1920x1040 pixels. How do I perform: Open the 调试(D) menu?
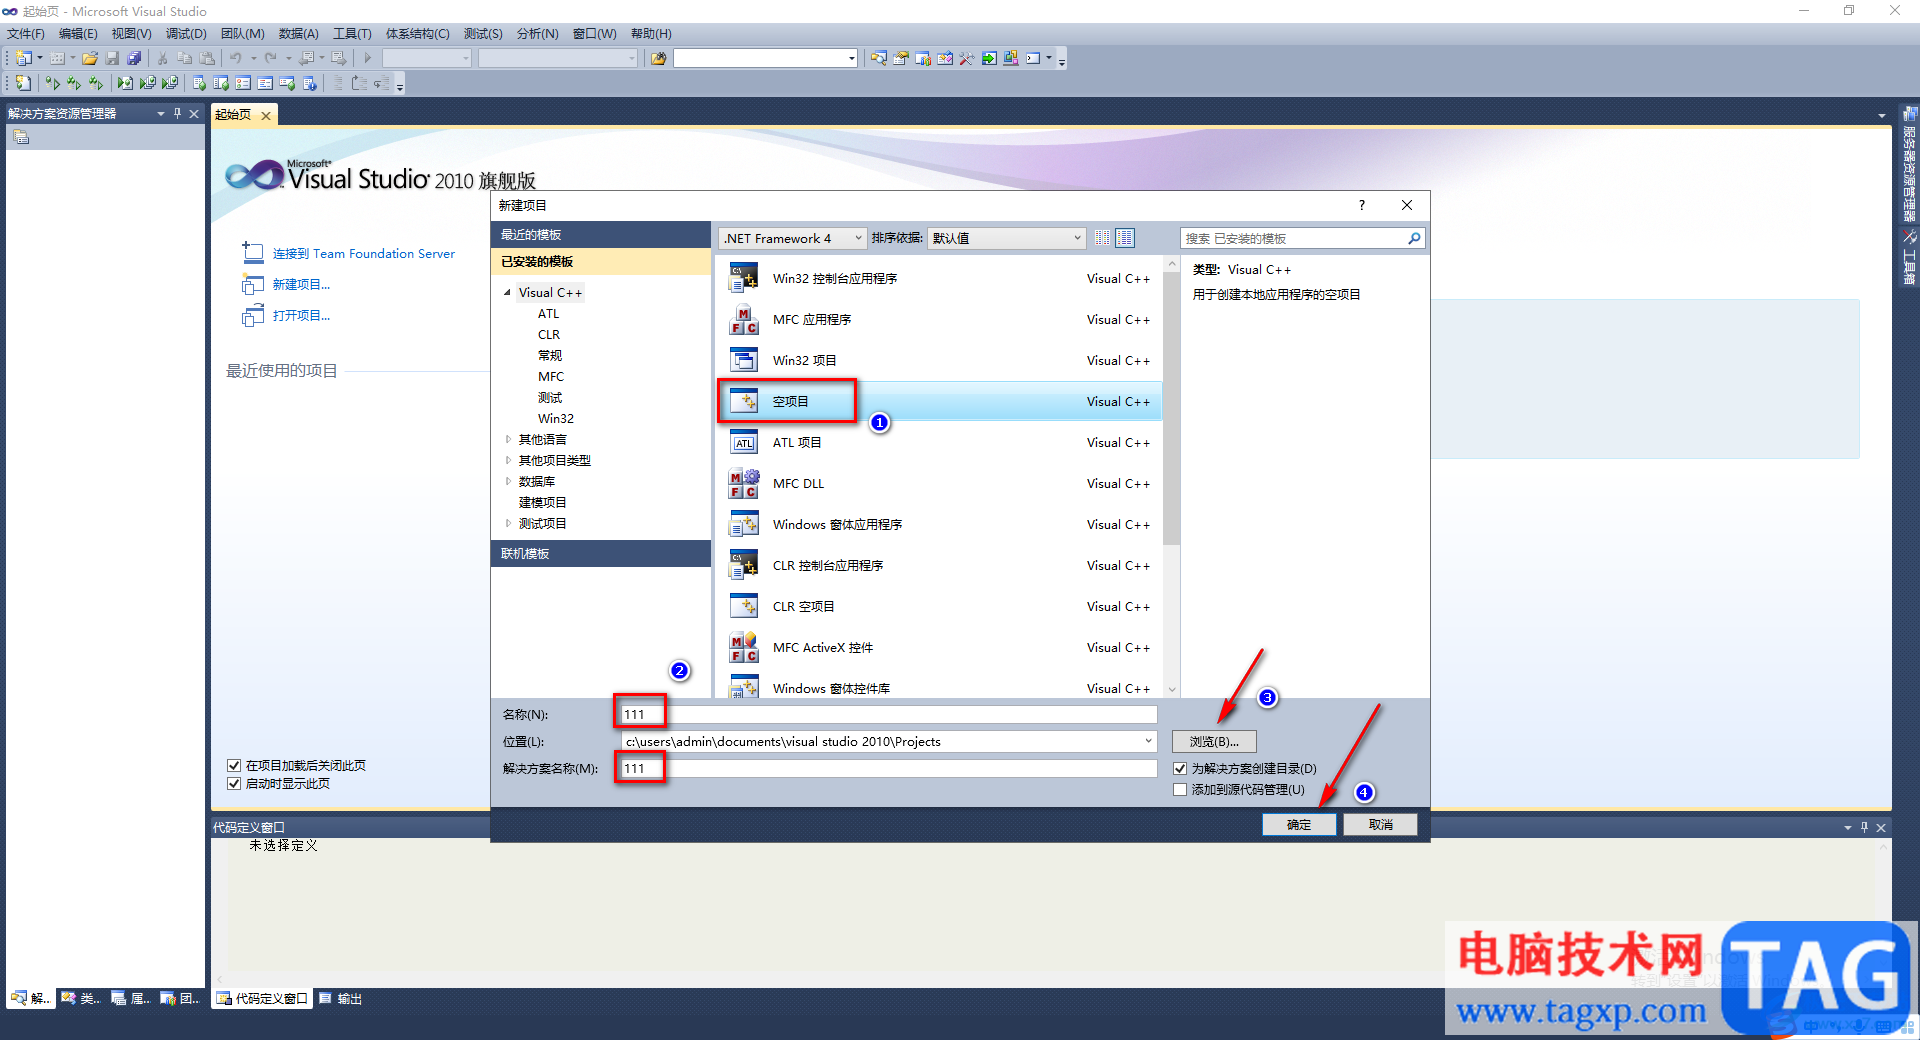[x=186, y=33]
